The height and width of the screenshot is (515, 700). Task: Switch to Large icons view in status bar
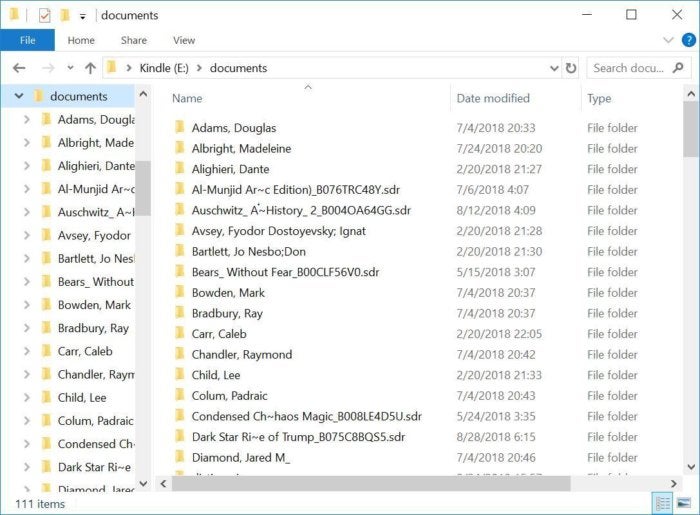click(x=684, y=504)
